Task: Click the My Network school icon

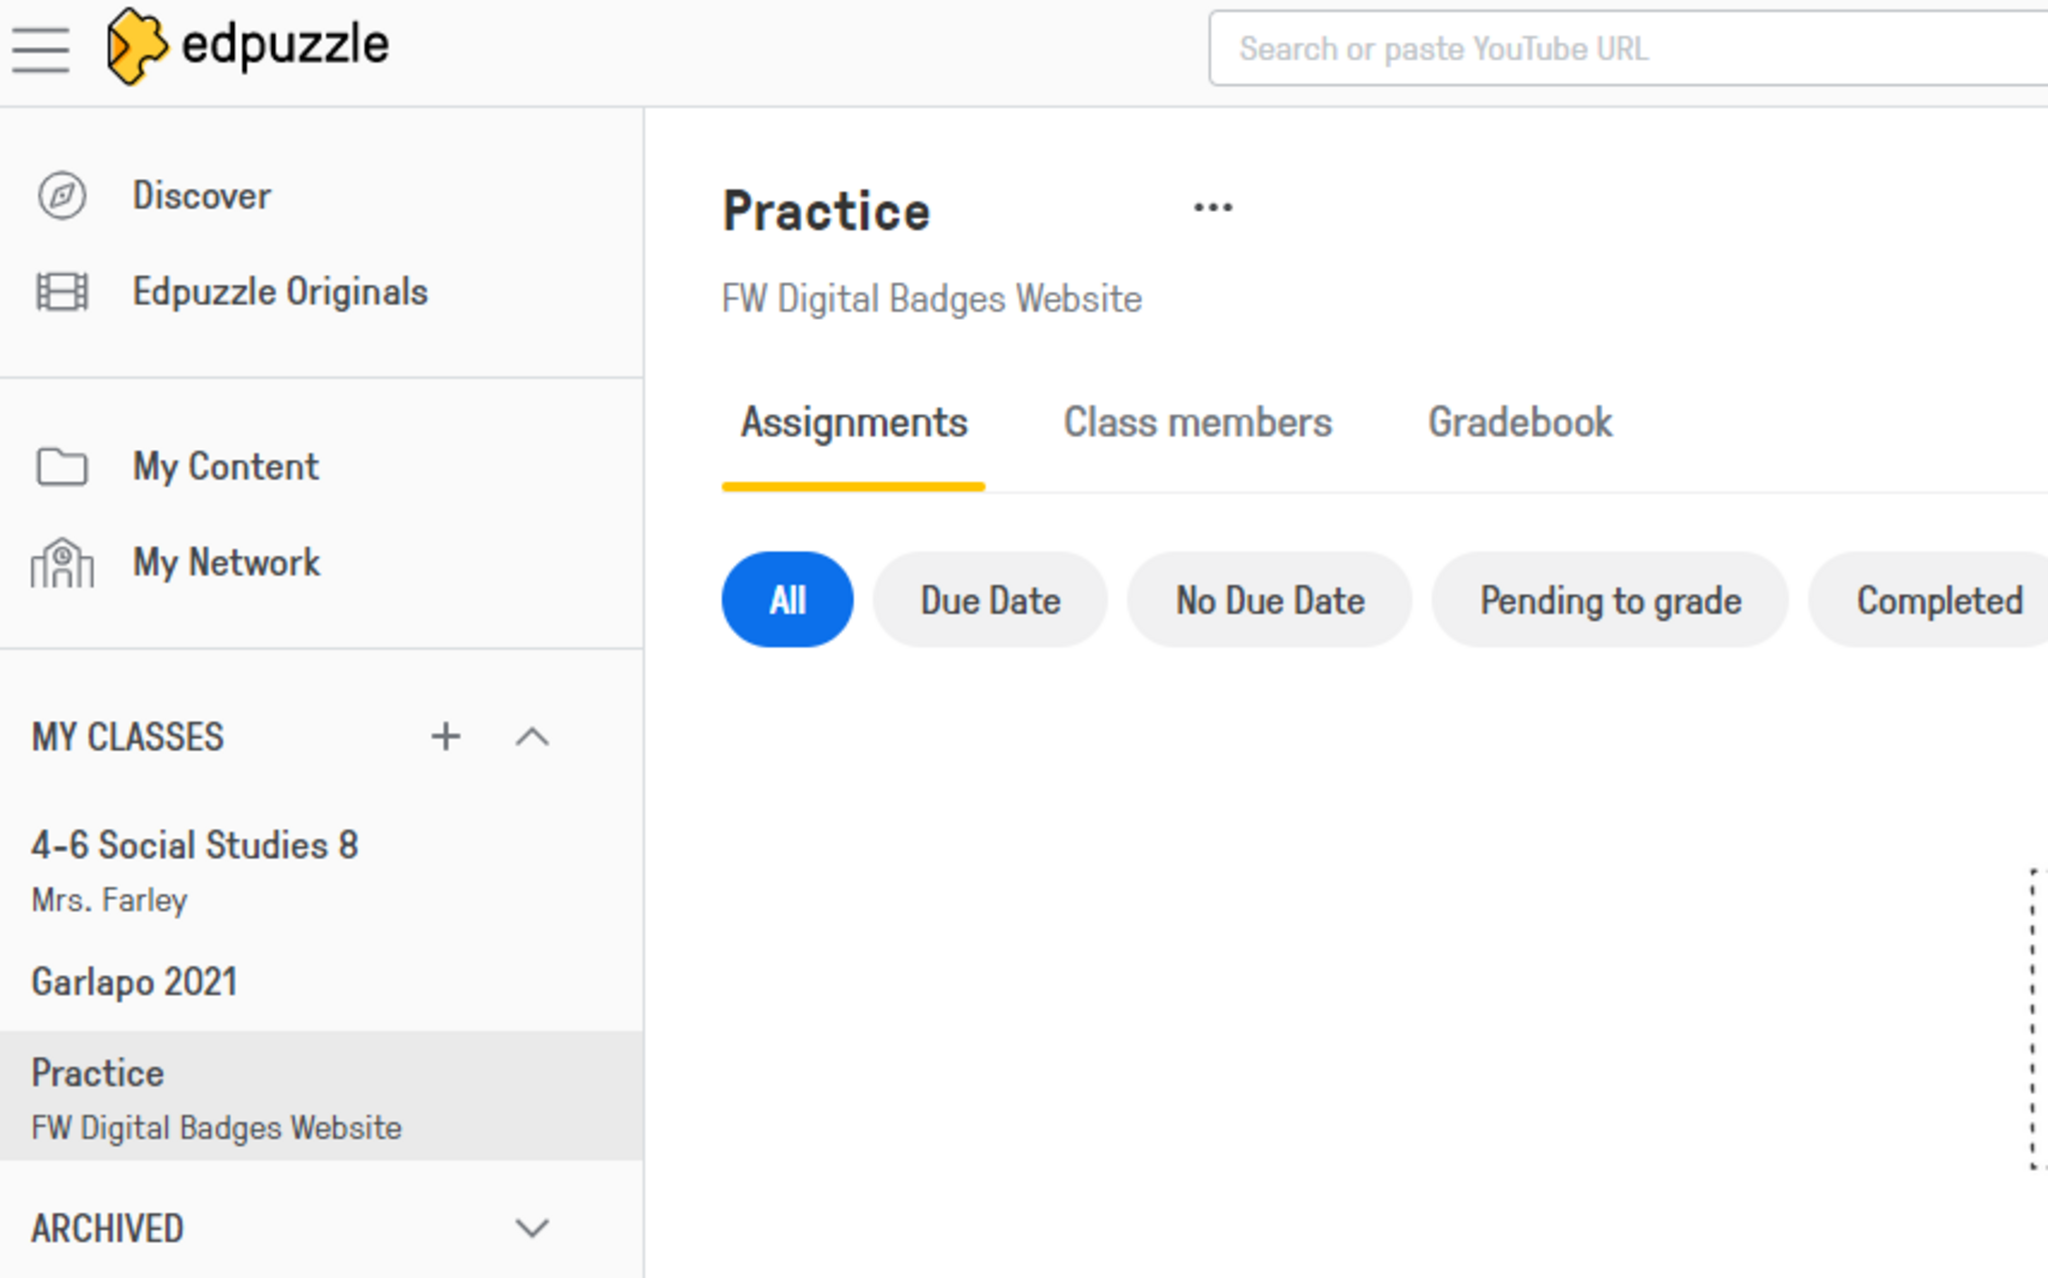Action: [x=62, y=563]
